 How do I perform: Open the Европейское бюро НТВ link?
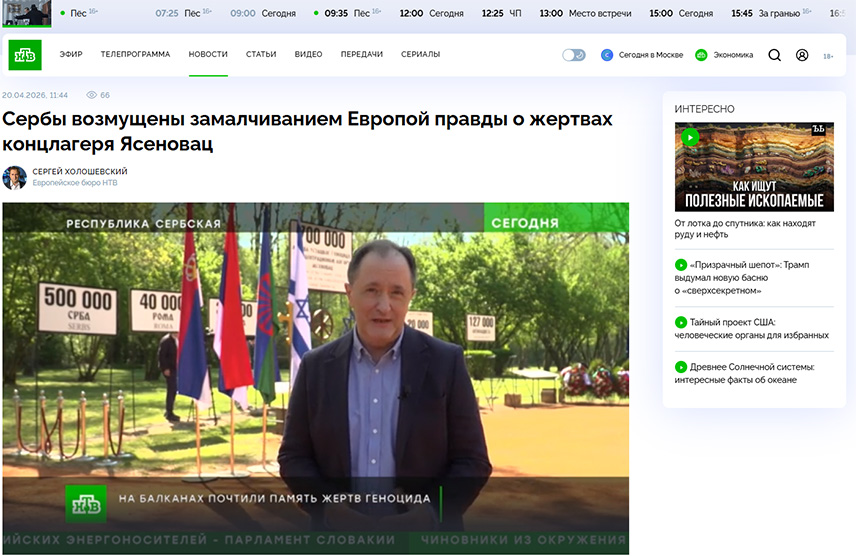point(75,182)
